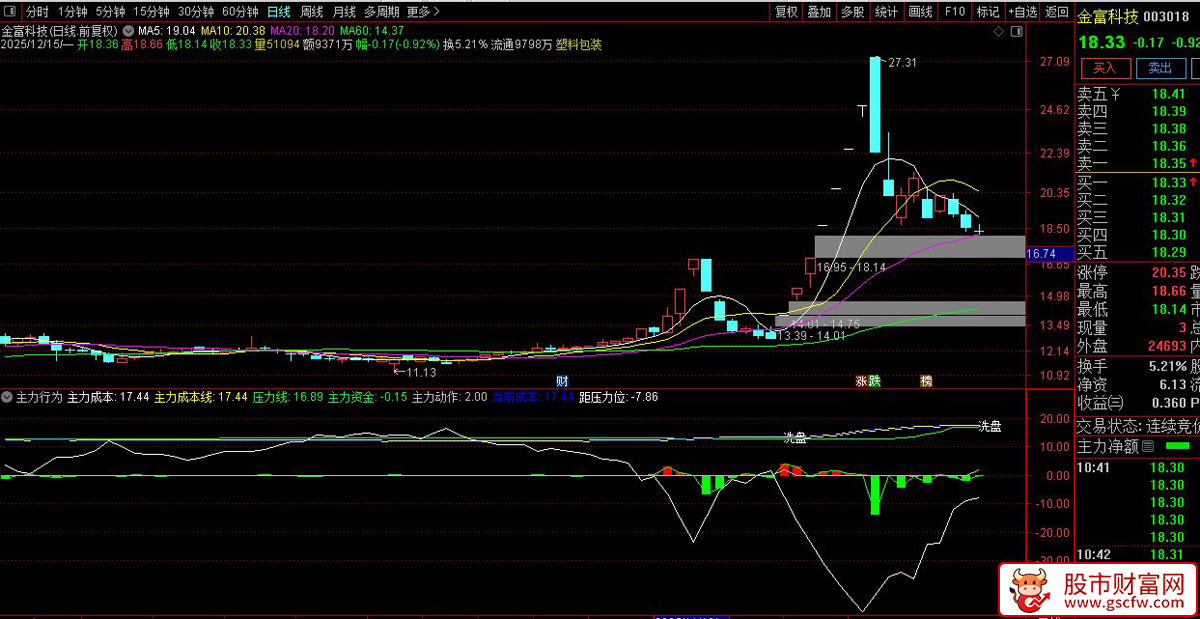
Task: Click the 榜 event marker below the chart
Action: (926, 381)
